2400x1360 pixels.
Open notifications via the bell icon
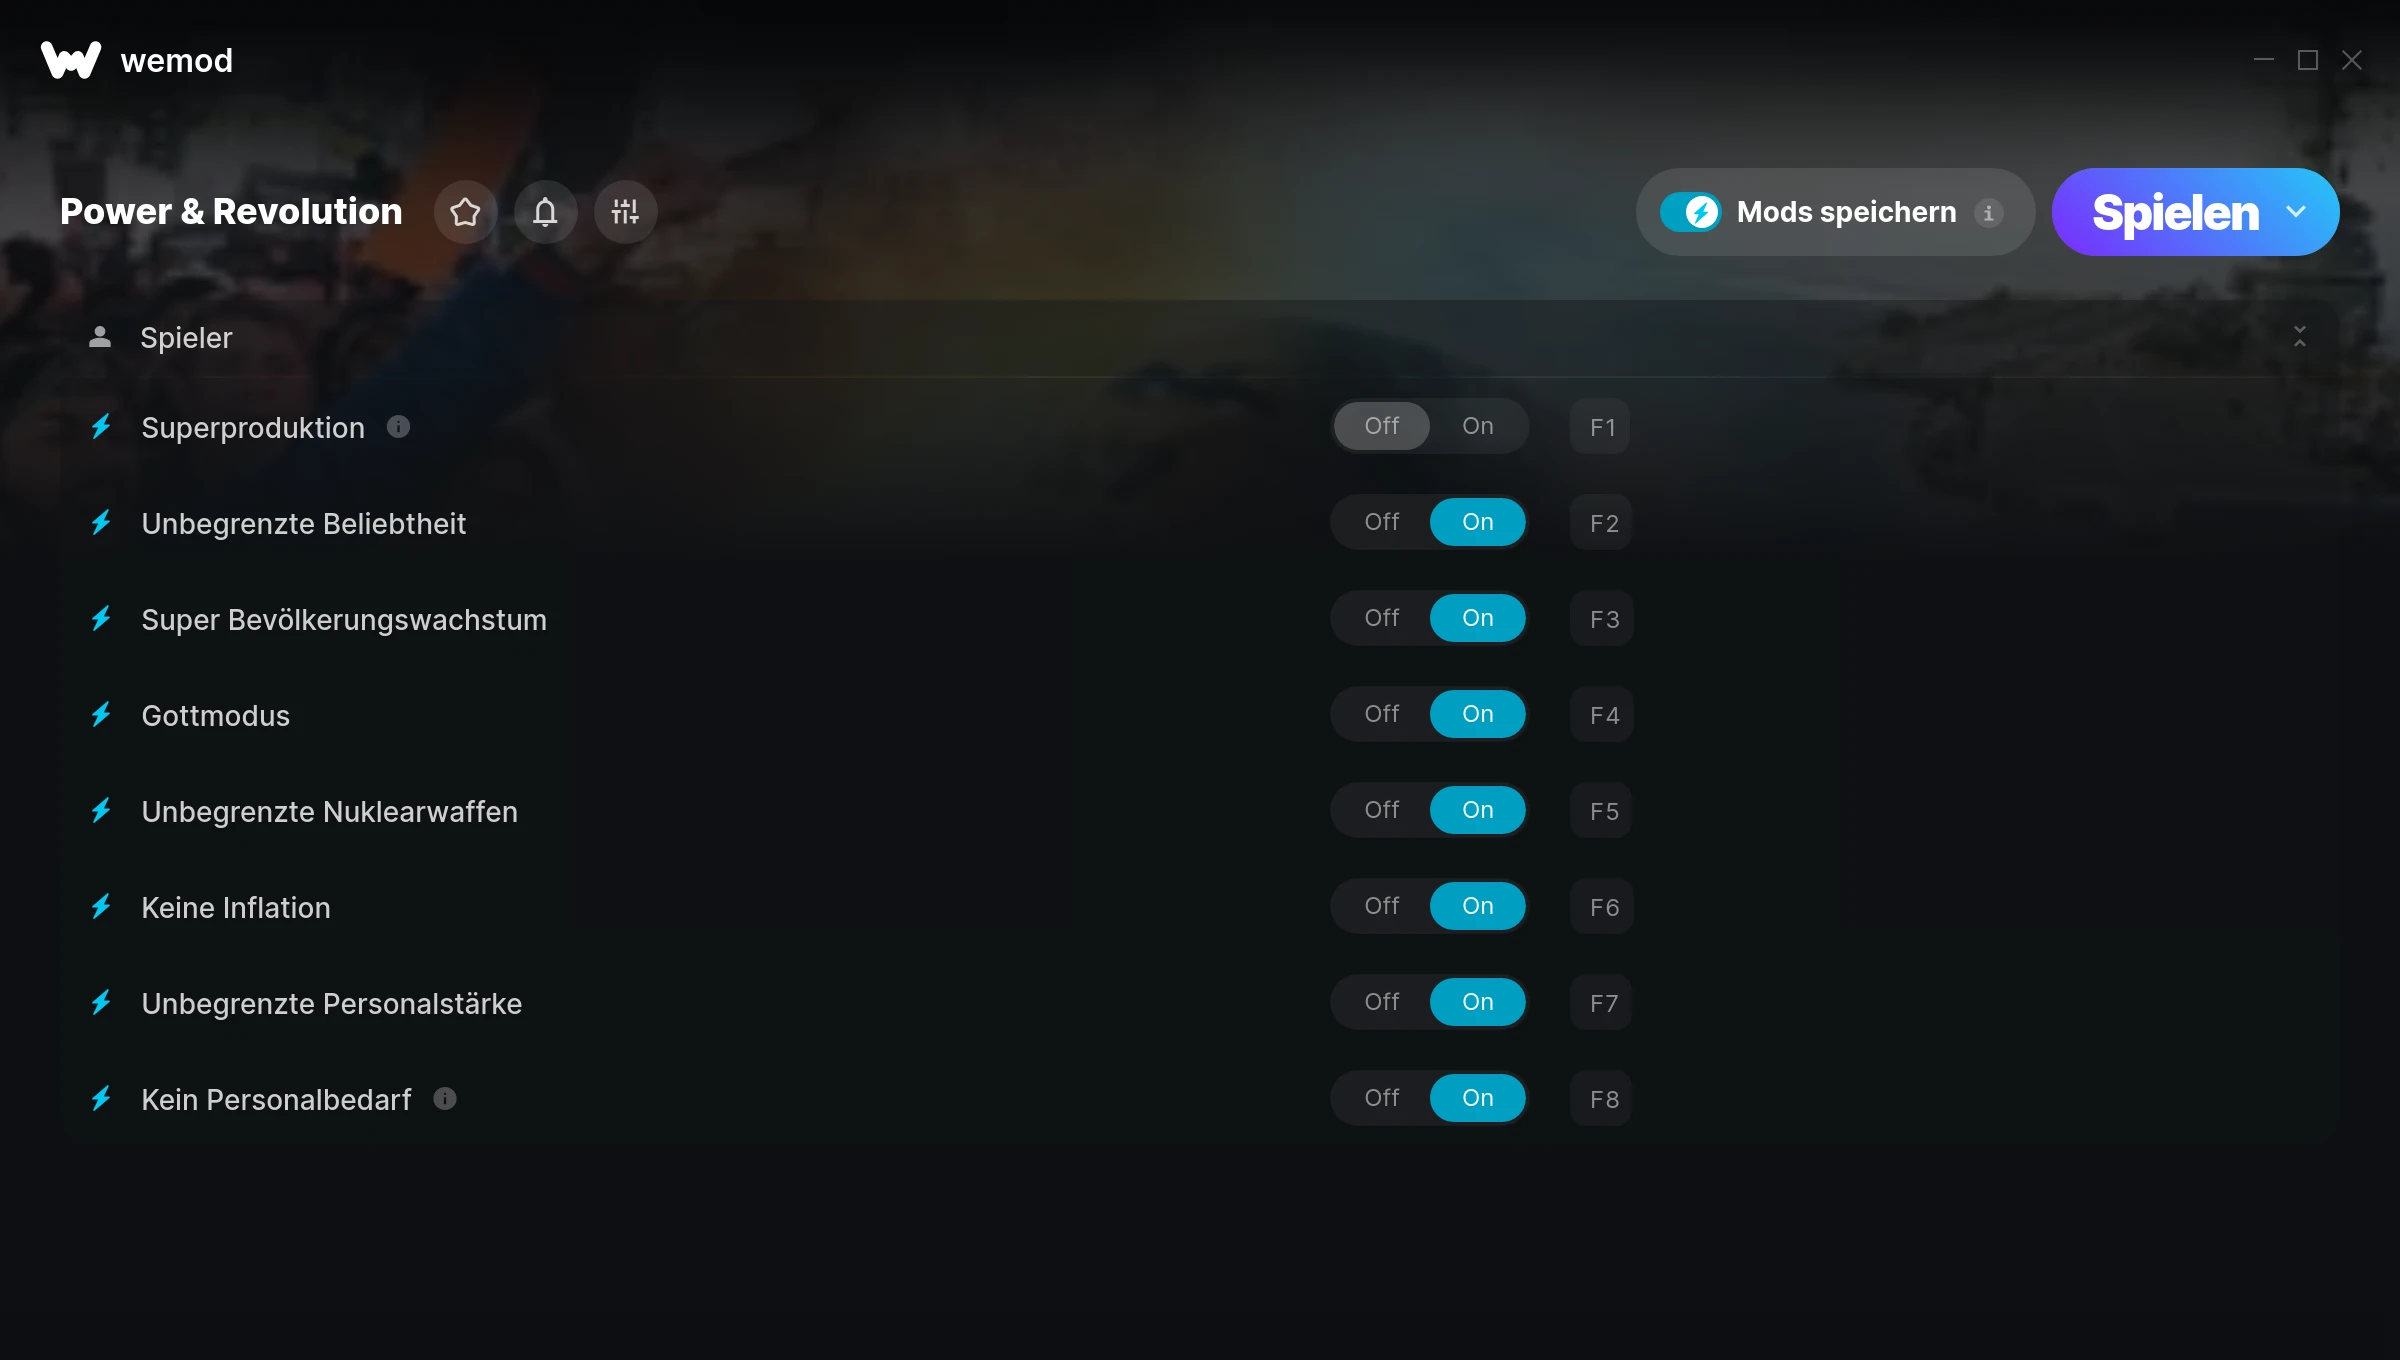click(x=545, y=212)
